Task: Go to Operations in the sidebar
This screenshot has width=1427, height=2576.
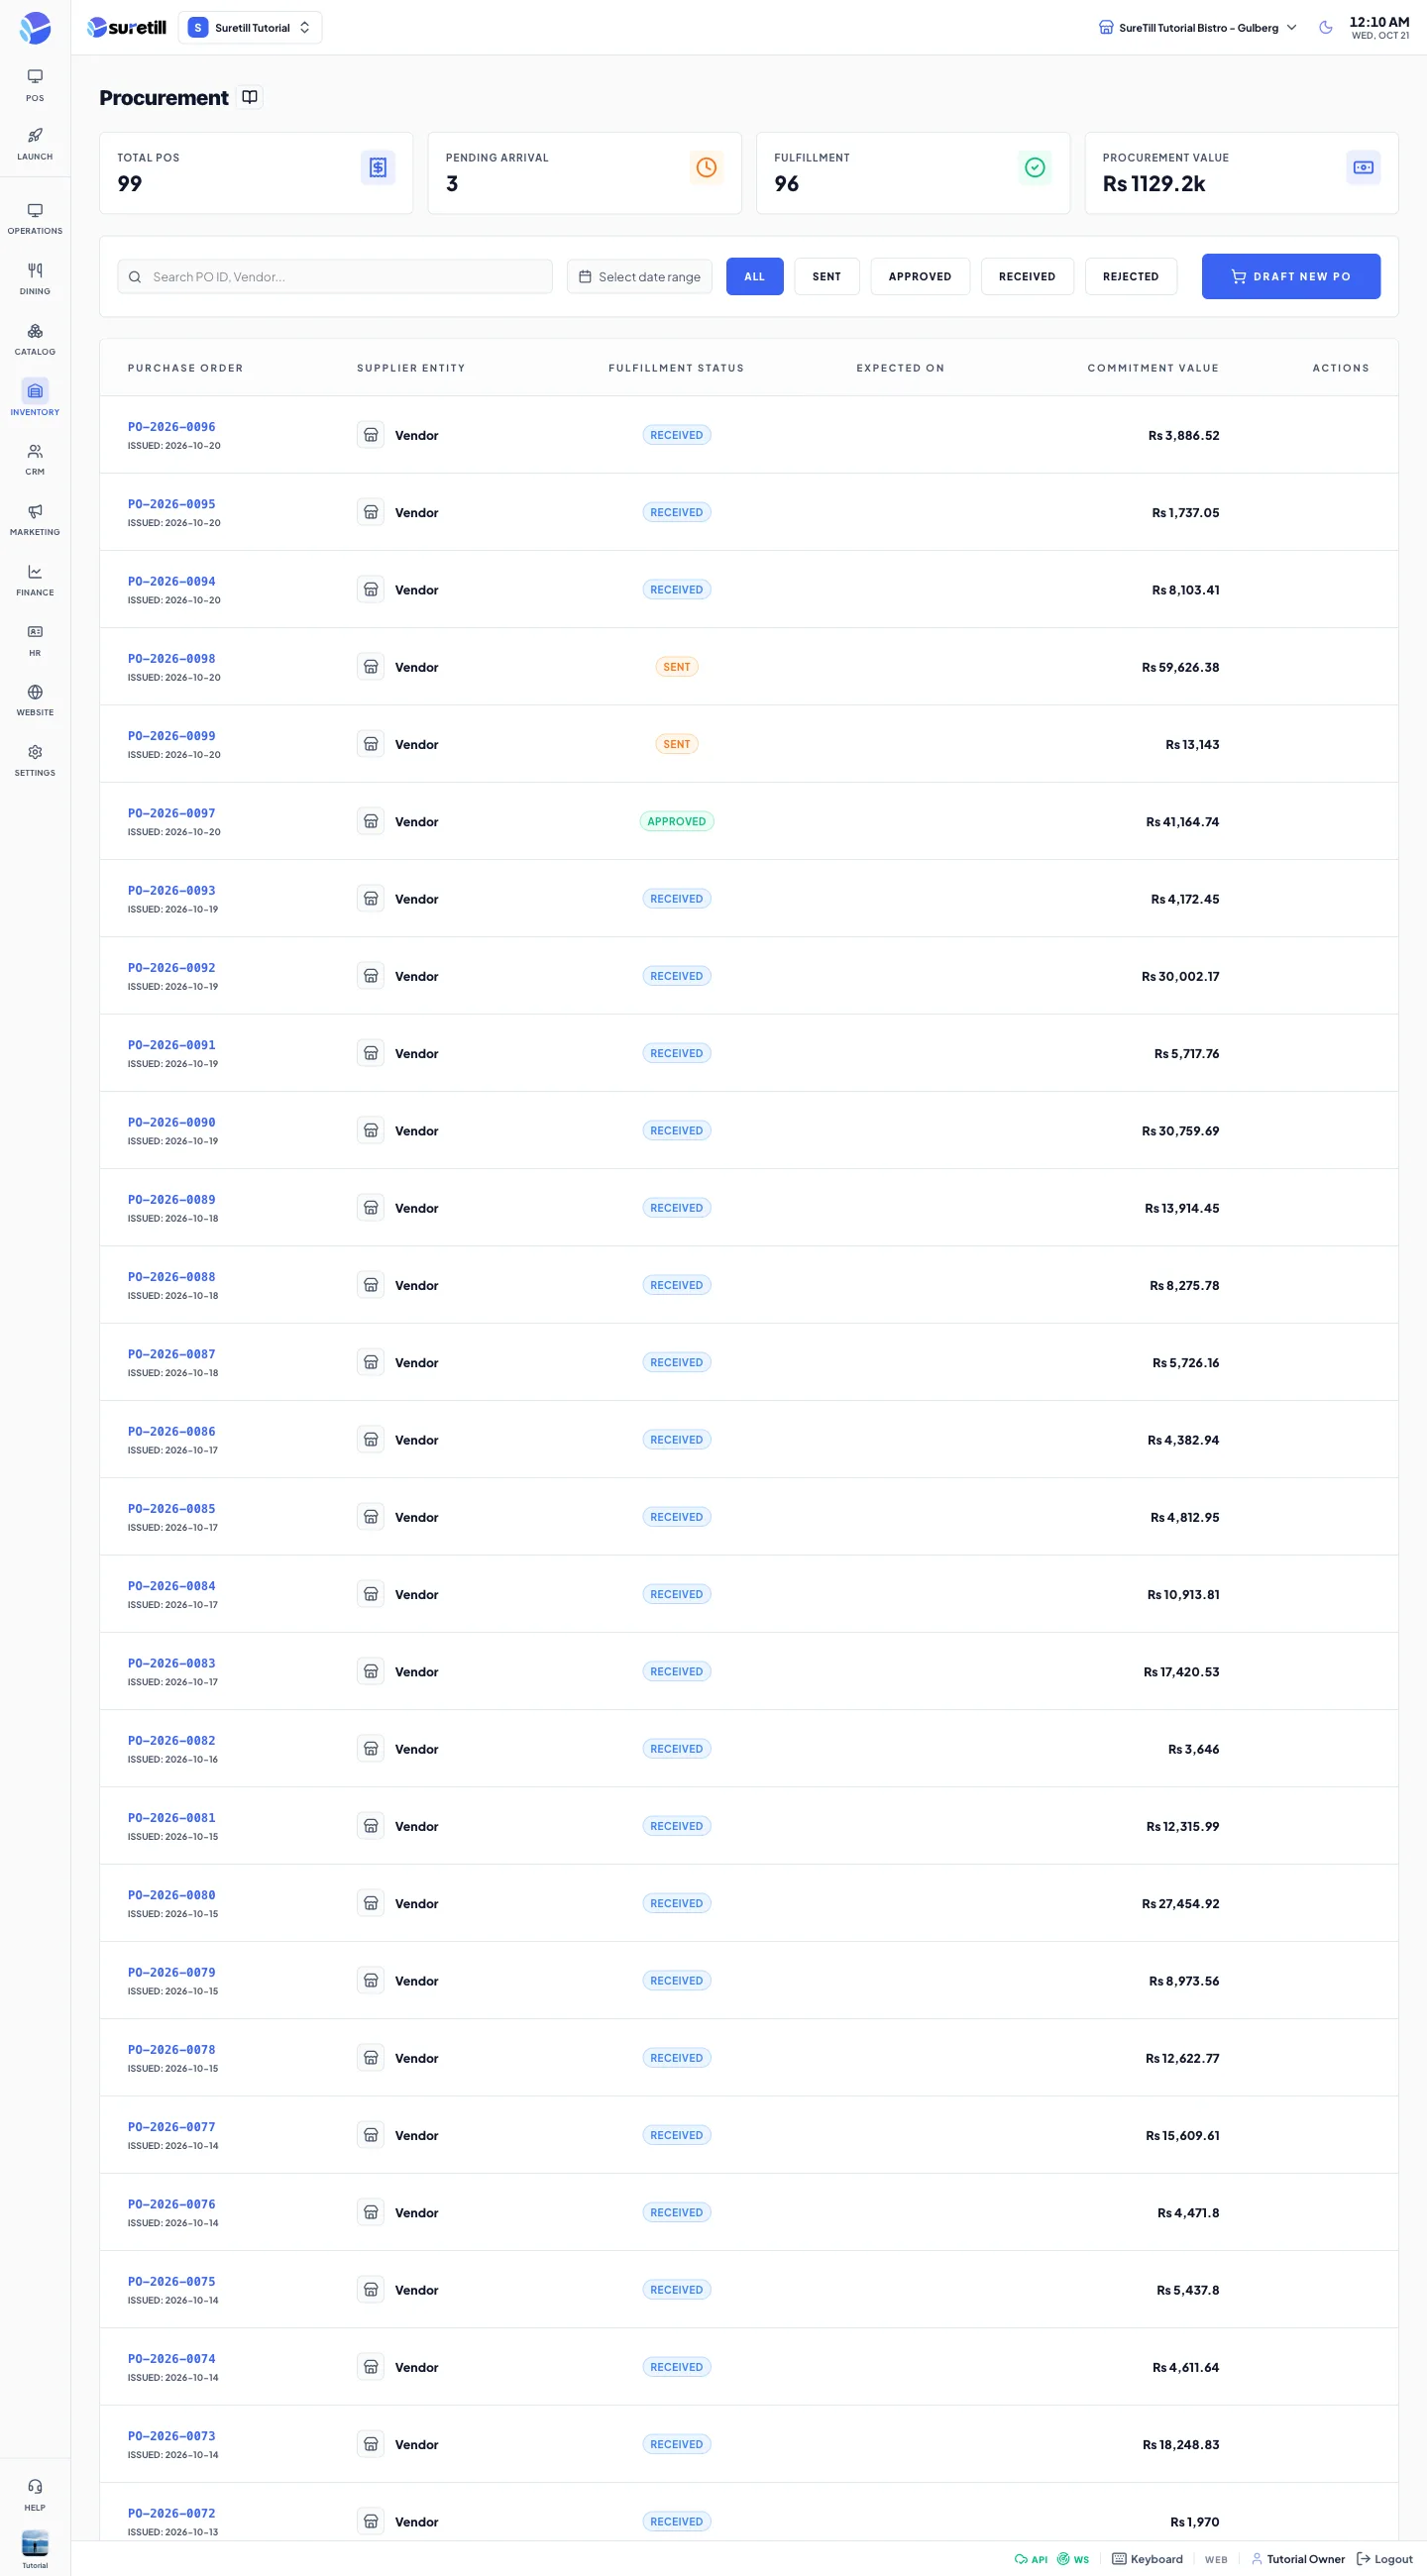Action: tap(35, 218)
